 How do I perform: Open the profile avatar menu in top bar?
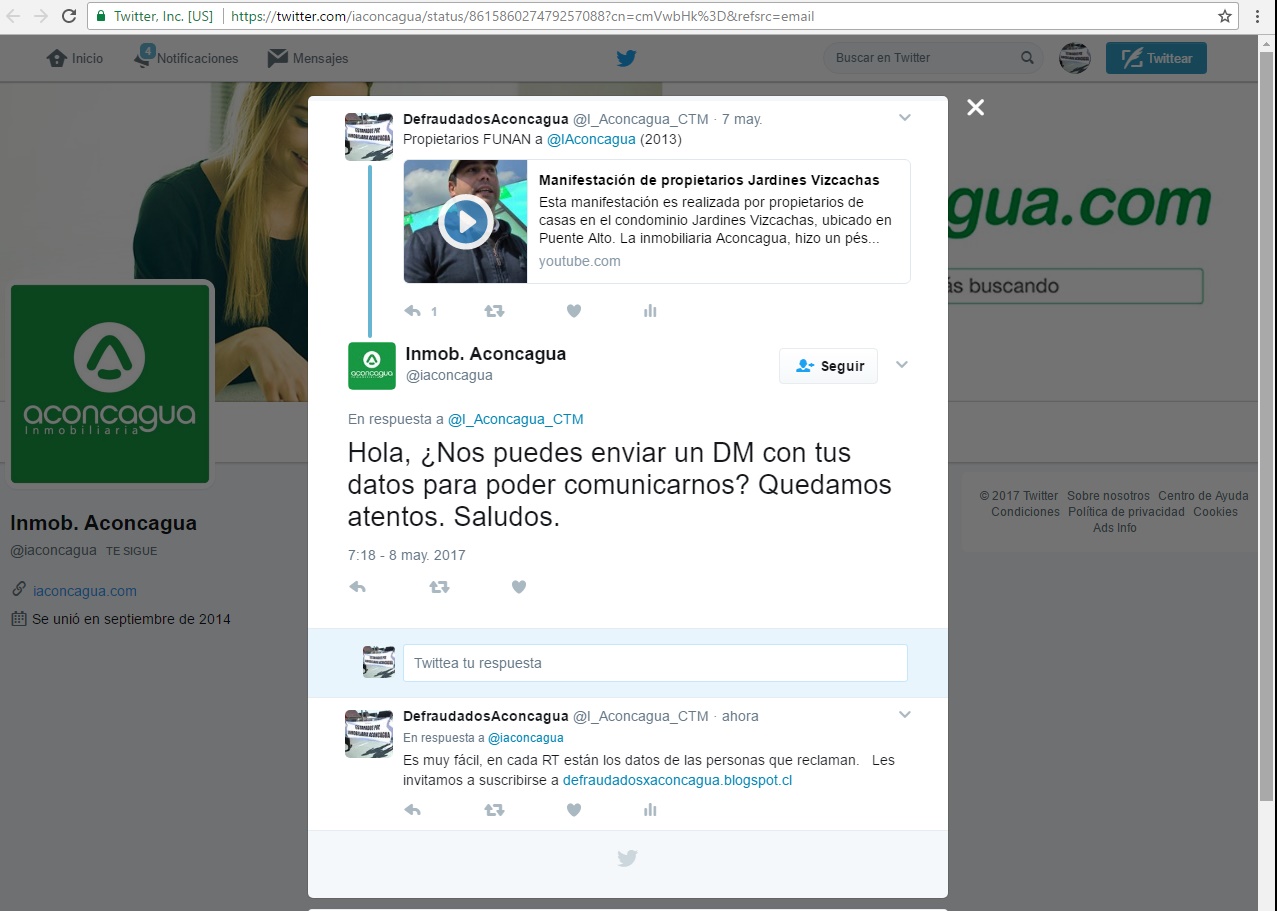pos(1075,58)
